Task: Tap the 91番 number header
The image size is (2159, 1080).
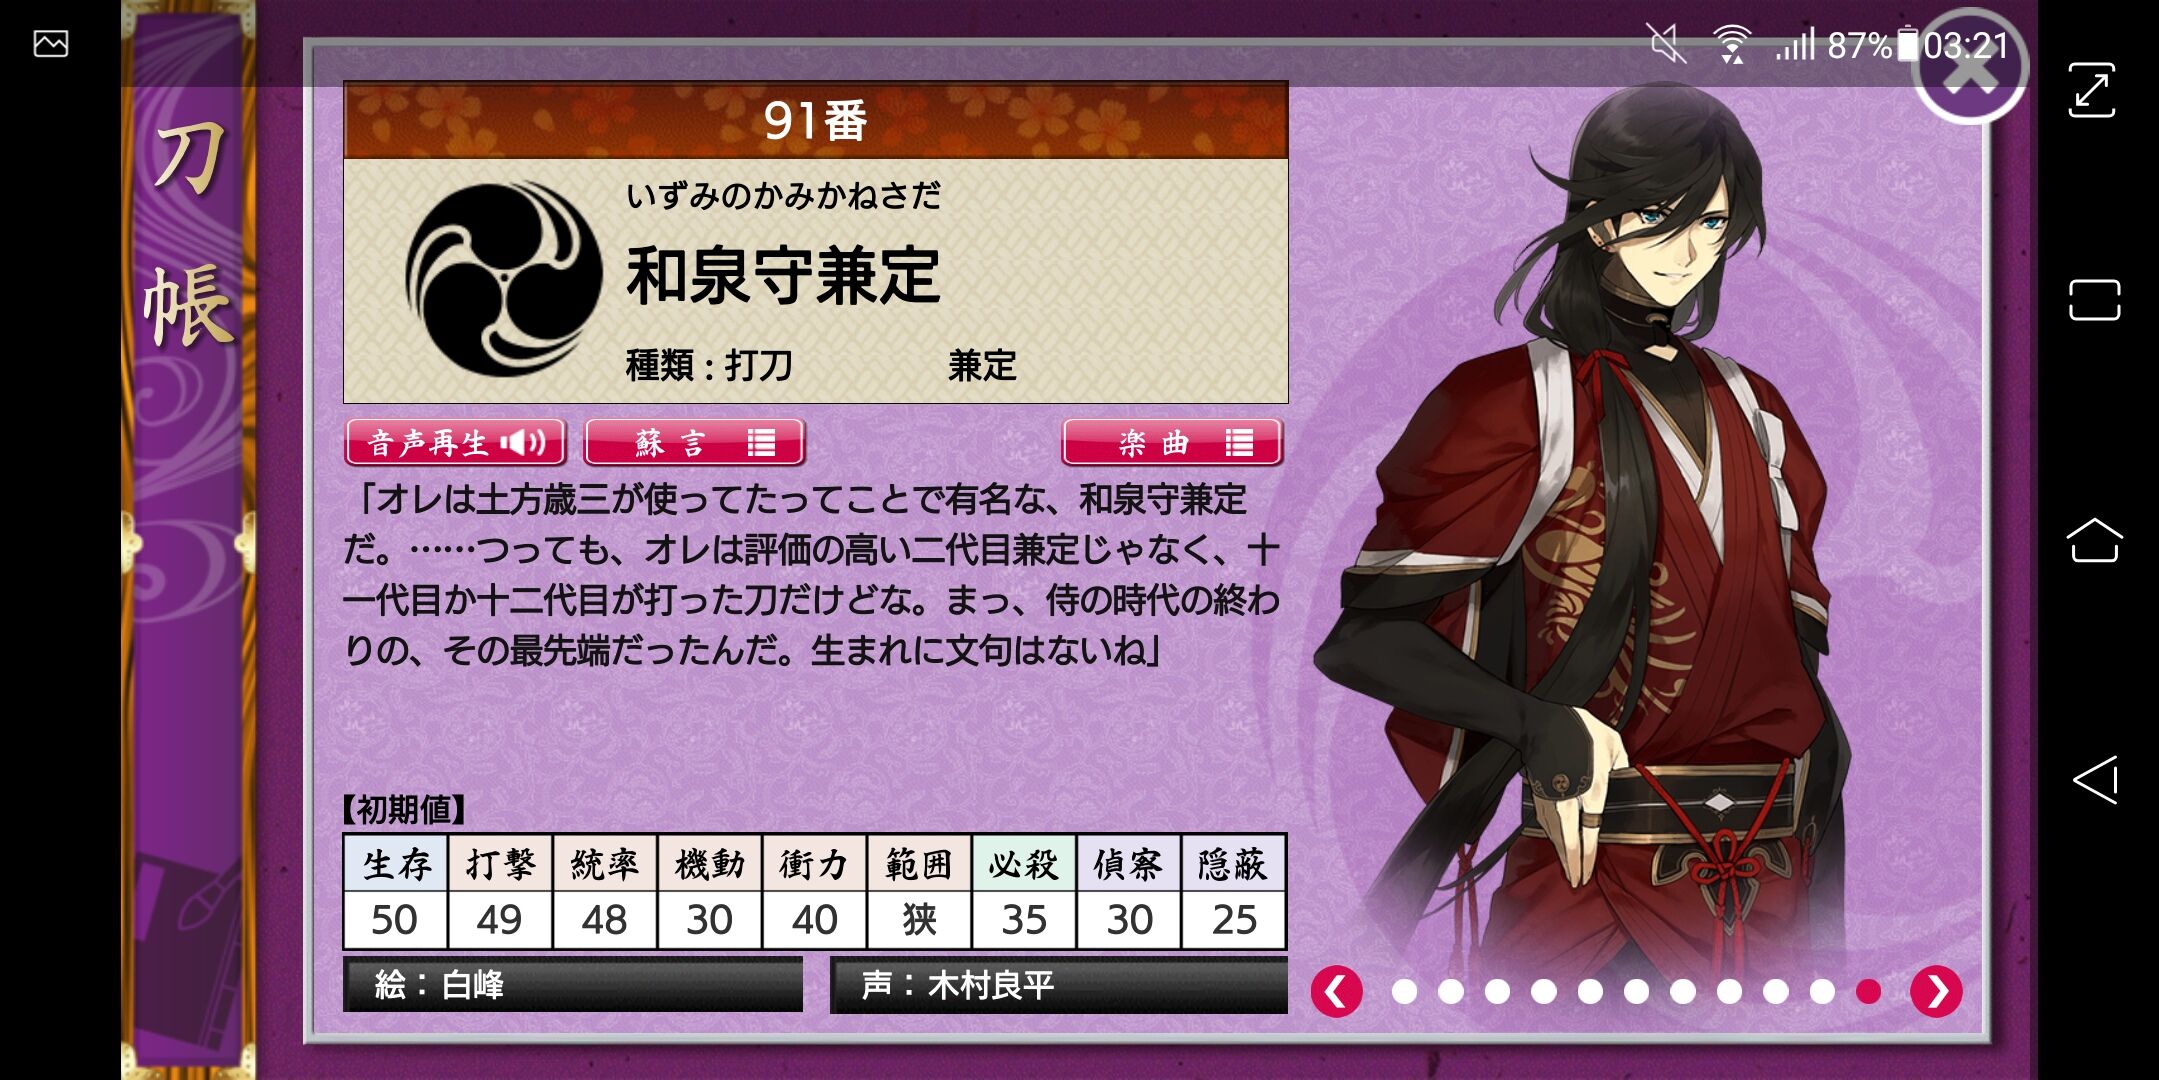Action: (816, 120)
